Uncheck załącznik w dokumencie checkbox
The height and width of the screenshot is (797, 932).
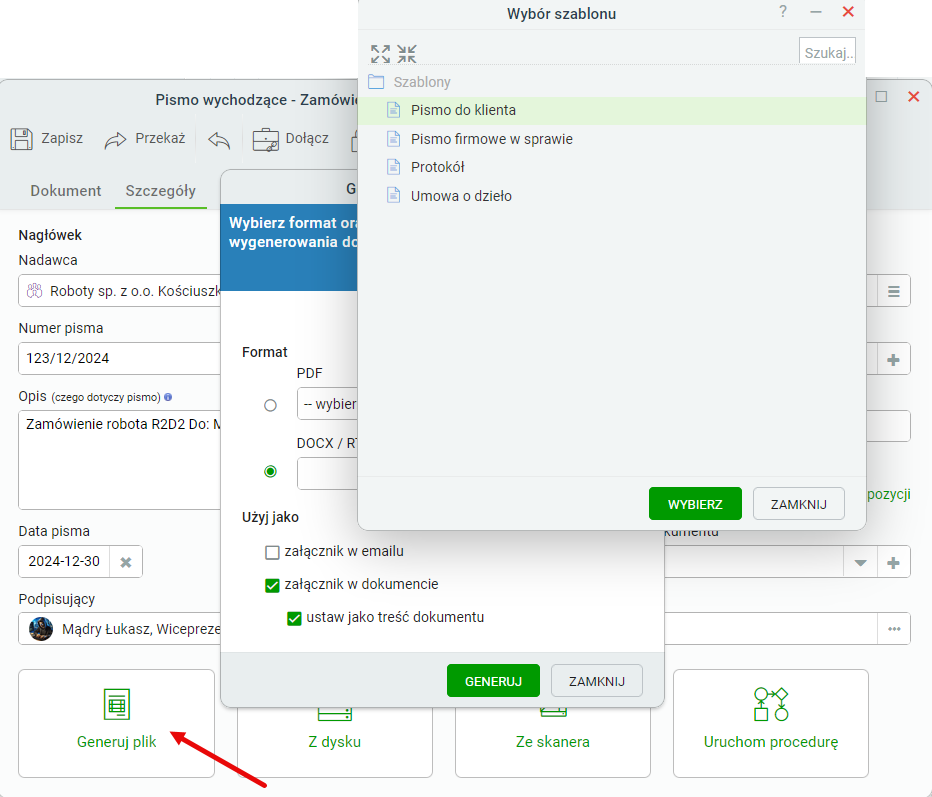(272, 585)
